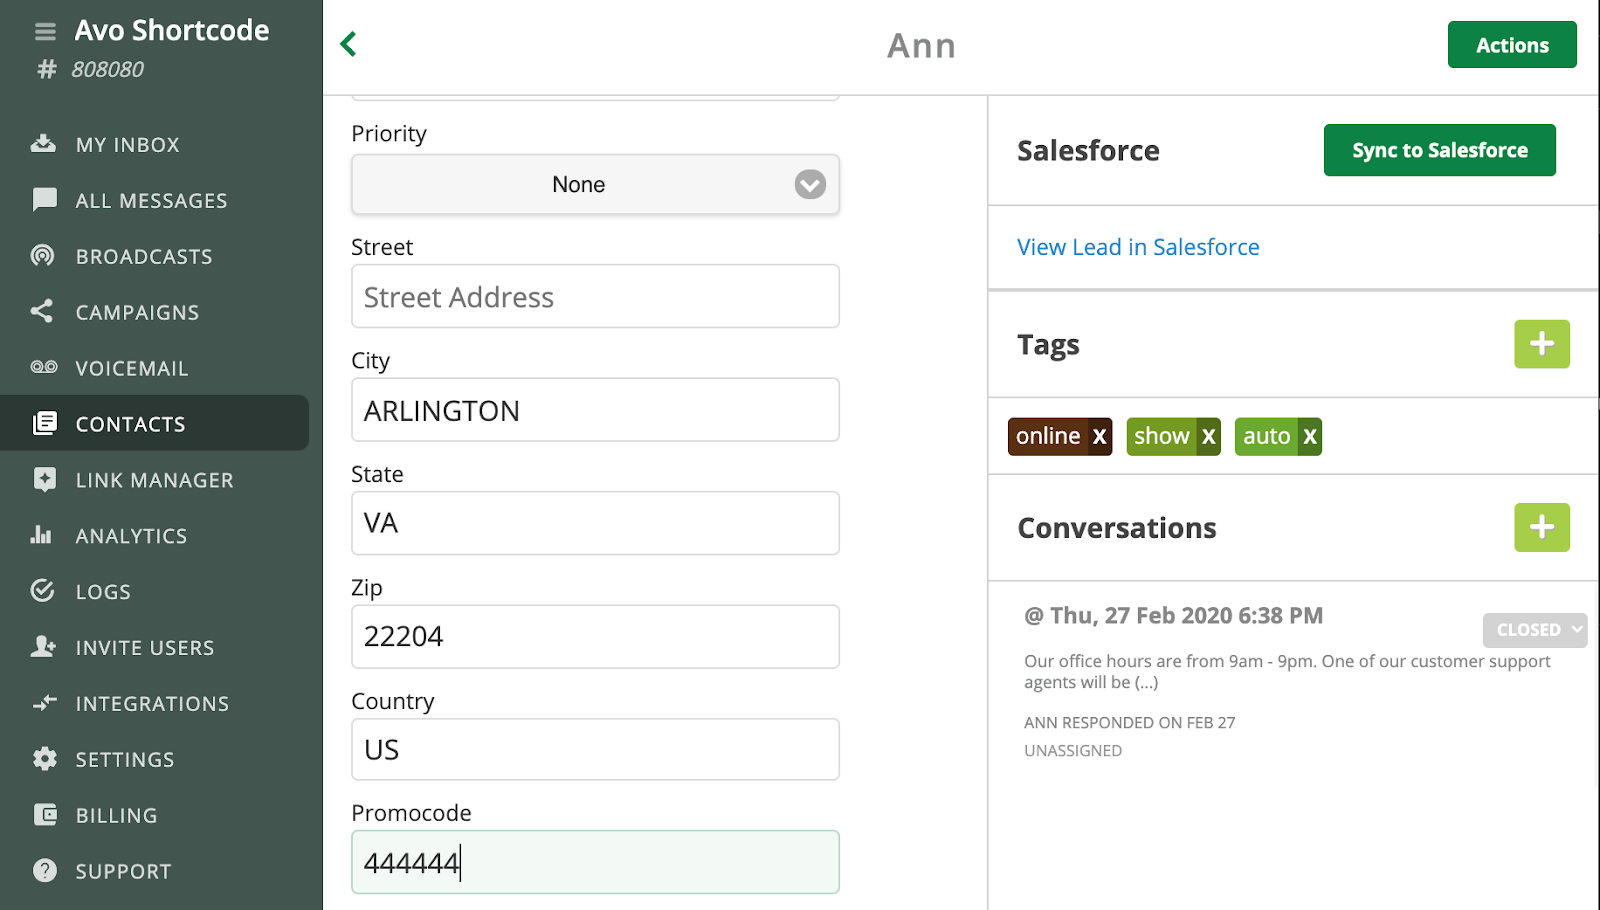The width and height of the screenshot is (1600, 910).
Task: Select the Broadcasts sidebar icon
Action: (x=44, y=256)
